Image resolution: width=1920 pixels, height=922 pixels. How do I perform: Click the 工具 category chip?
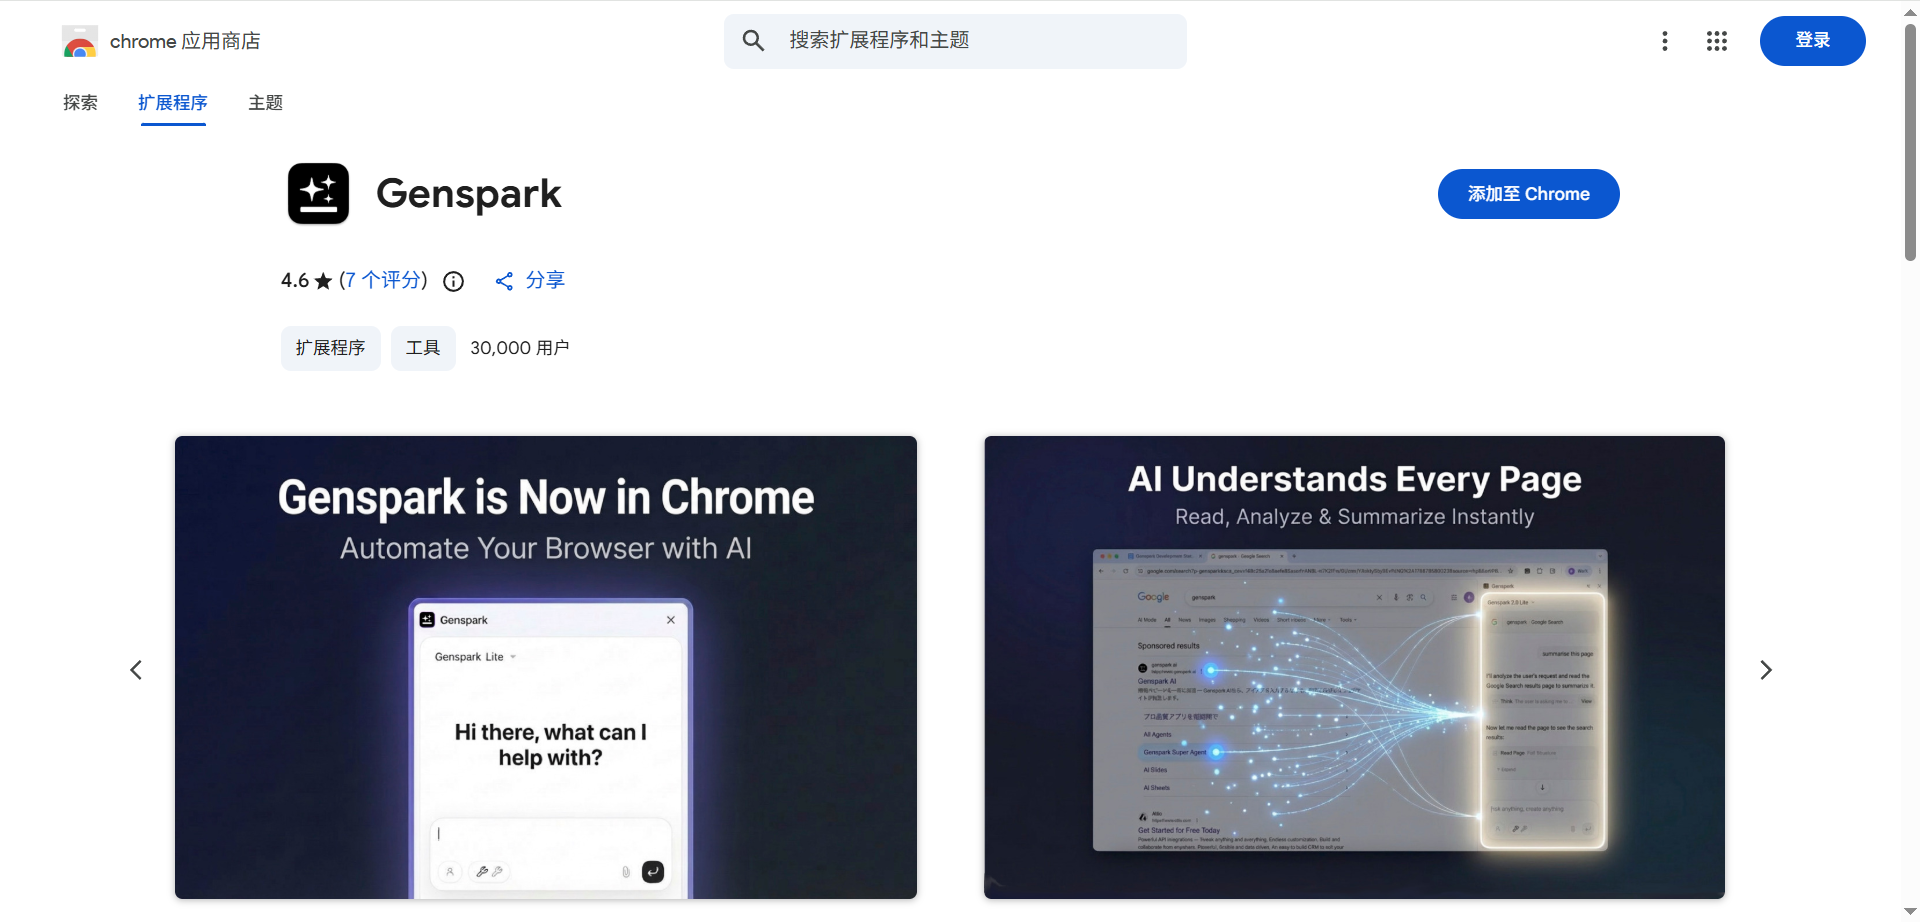423,348
